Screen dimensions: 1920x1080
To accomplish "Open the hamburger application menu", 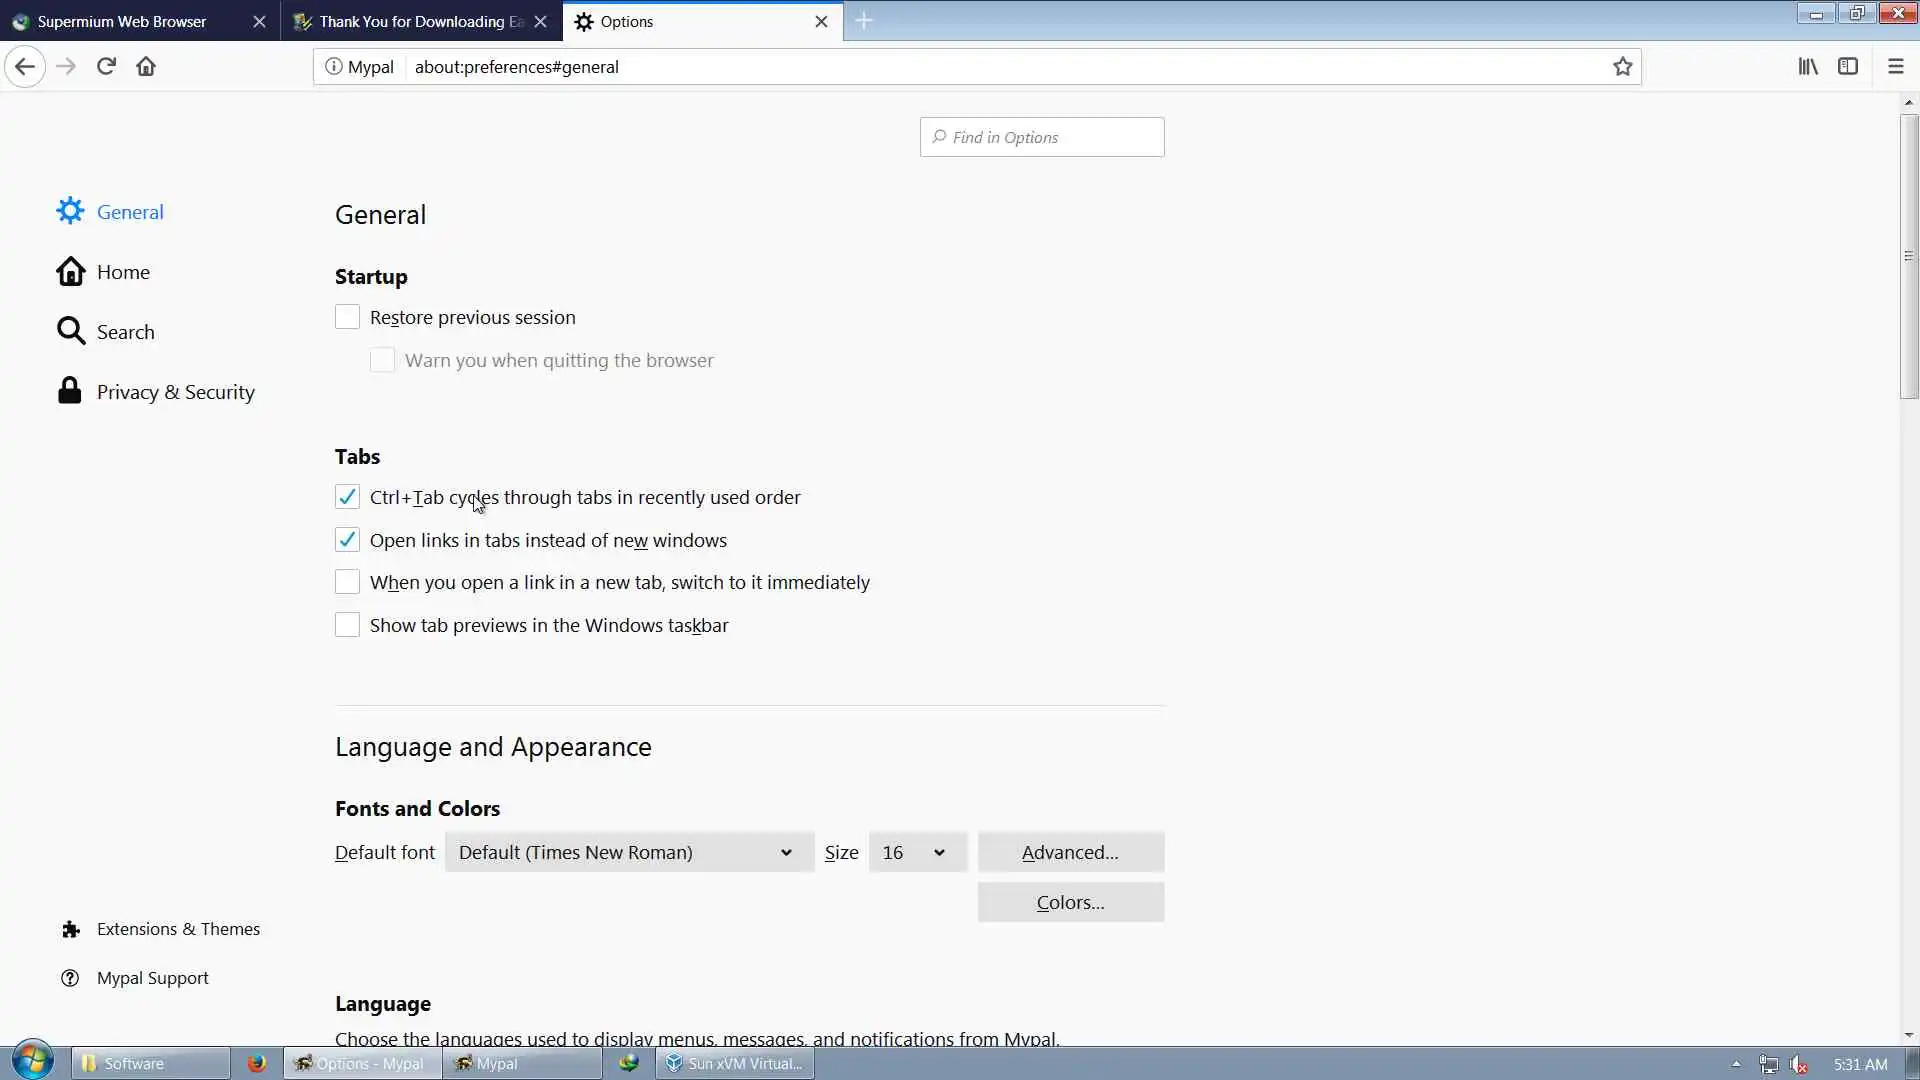I will coord(1895,67).
